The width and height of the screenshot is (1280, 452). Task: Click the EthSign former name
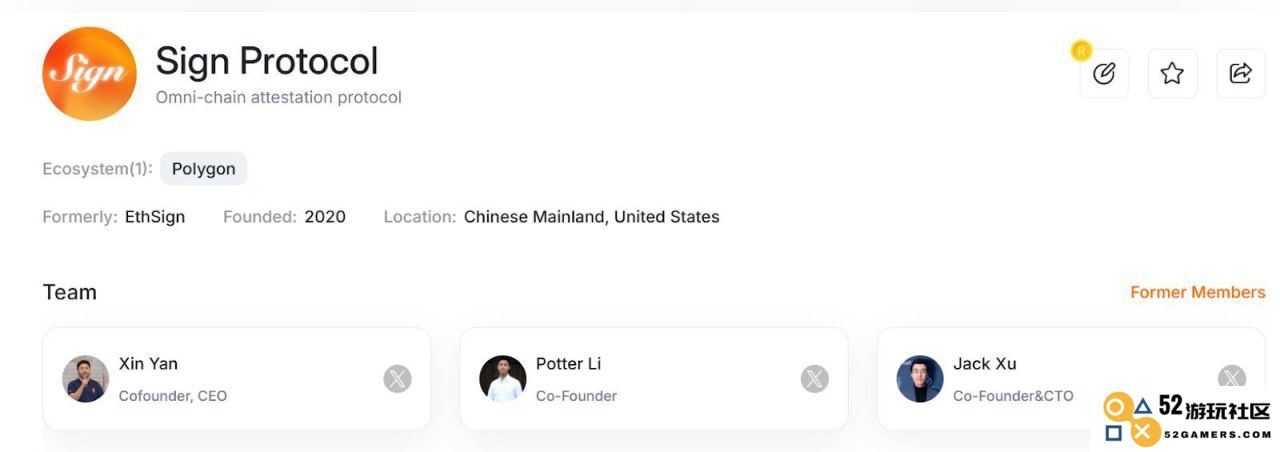[155, 217]
